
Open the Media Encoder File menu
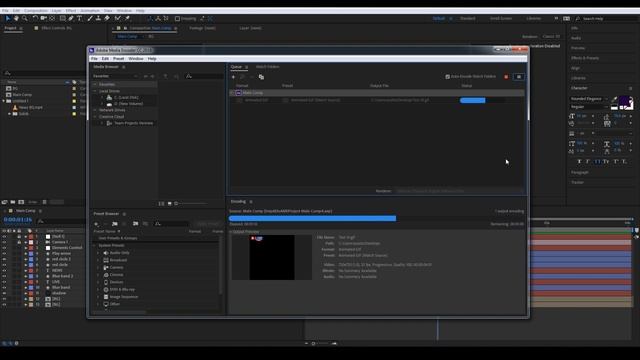[x=94, y=59]
